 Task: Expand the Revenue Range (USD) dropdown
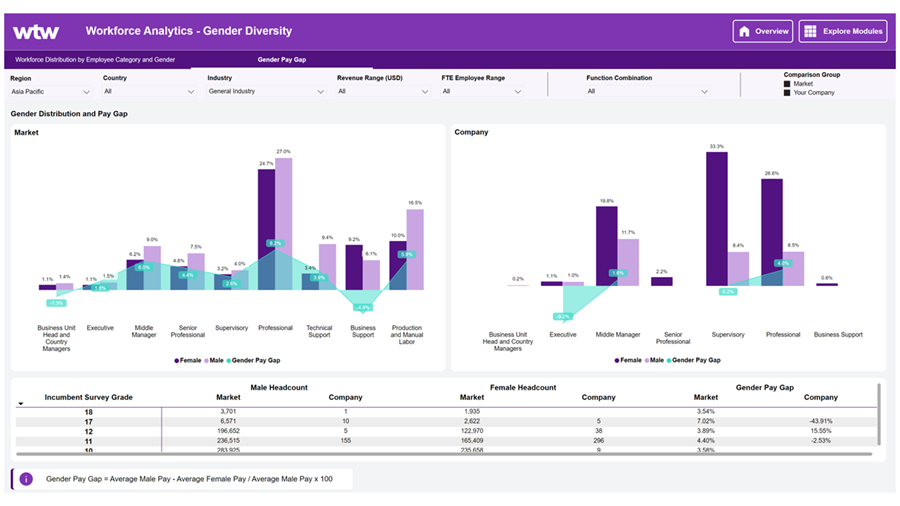pos(383,92)
